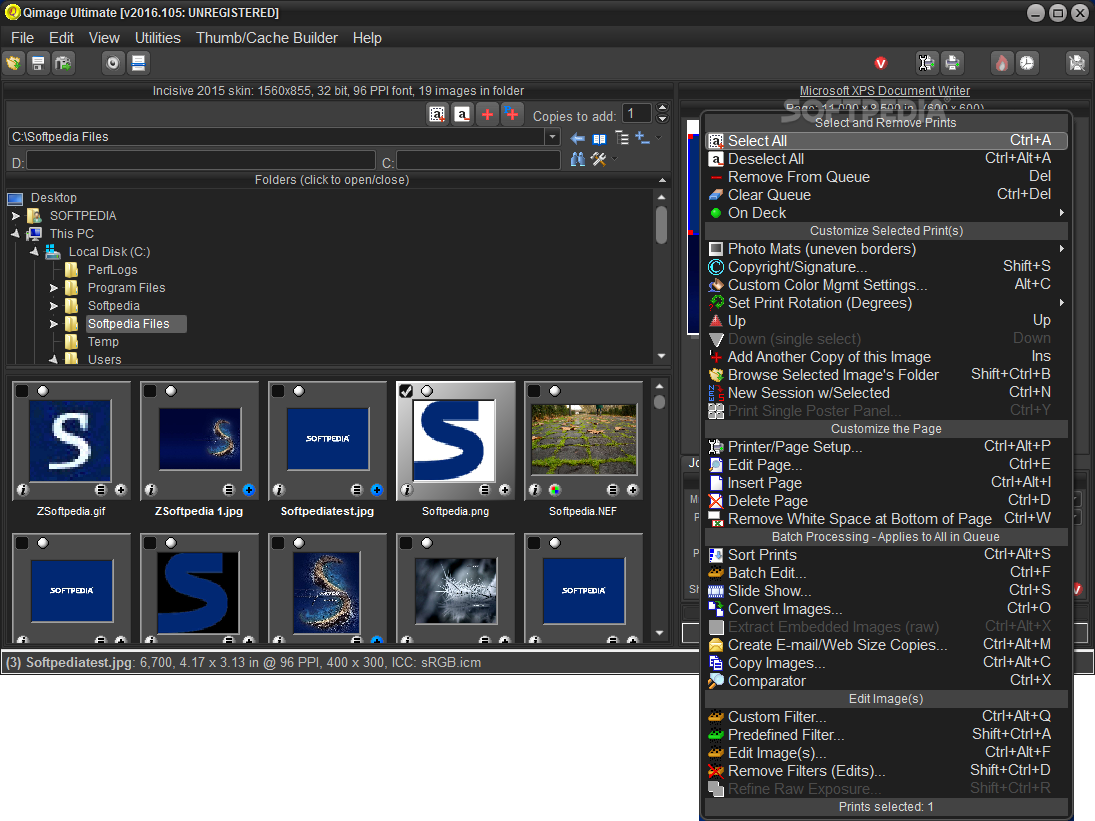Tick the checkbox on ZSoftpedia.gif thumbnail

[x=22, y=391]
